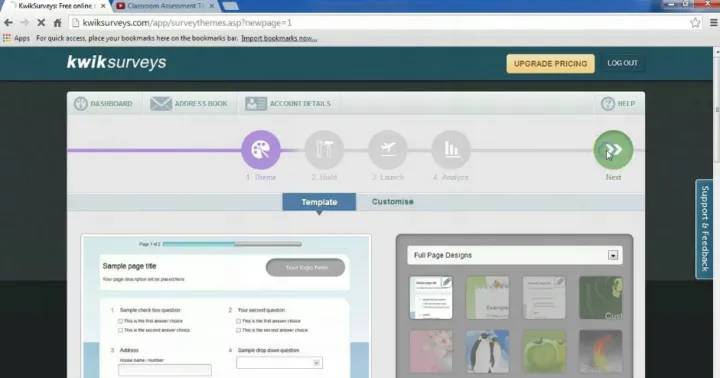Viewport: 720px width, 378px height.
Task: Bookmark this page with the star icon
Action: point(695,23)
